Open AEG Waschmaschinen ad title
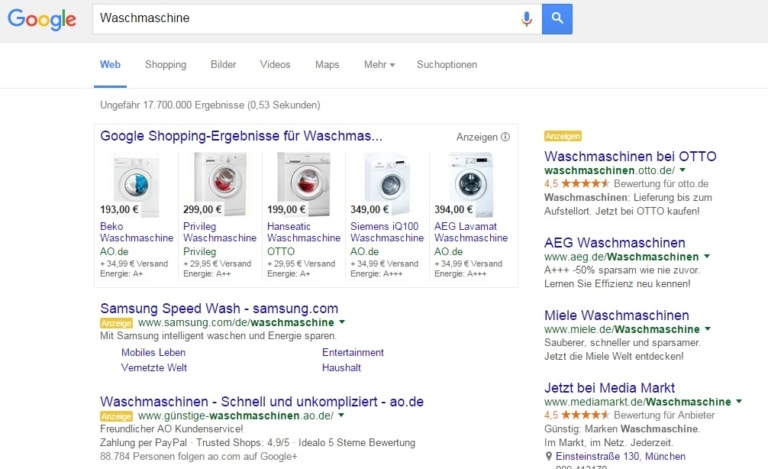This screenshot has height=469, width=768. 615,242
